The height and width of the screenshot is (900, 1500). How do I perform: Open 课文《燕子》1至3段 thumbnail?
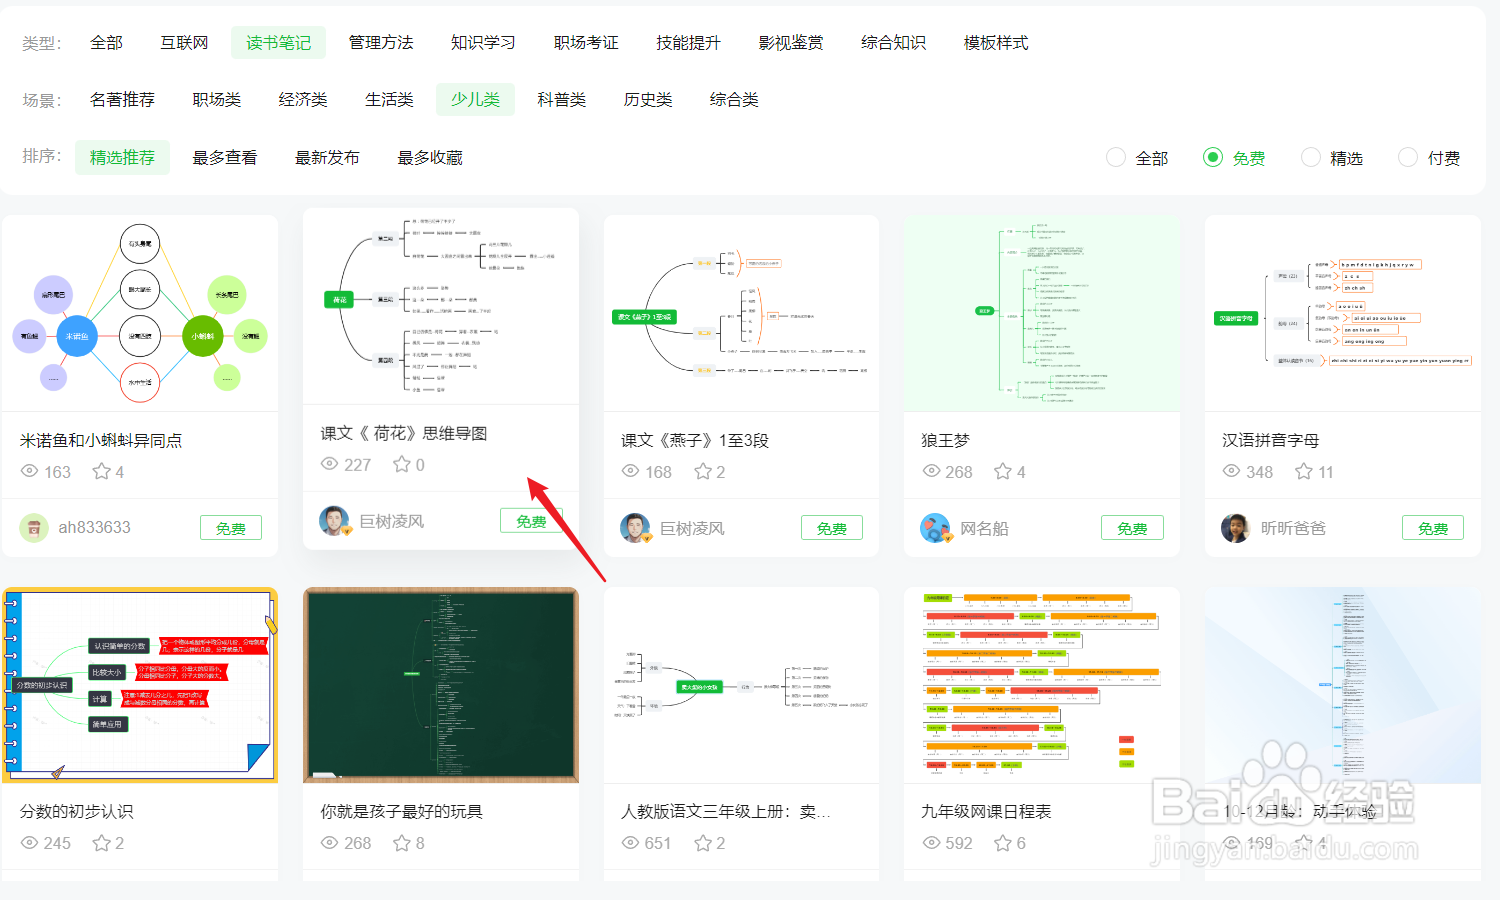(x=741, y=313)
